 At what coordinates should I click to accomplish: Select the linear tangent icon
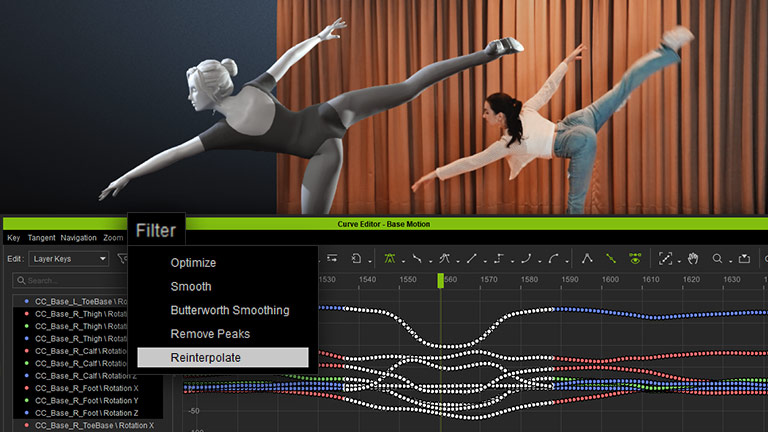click(x=471, y=258)
